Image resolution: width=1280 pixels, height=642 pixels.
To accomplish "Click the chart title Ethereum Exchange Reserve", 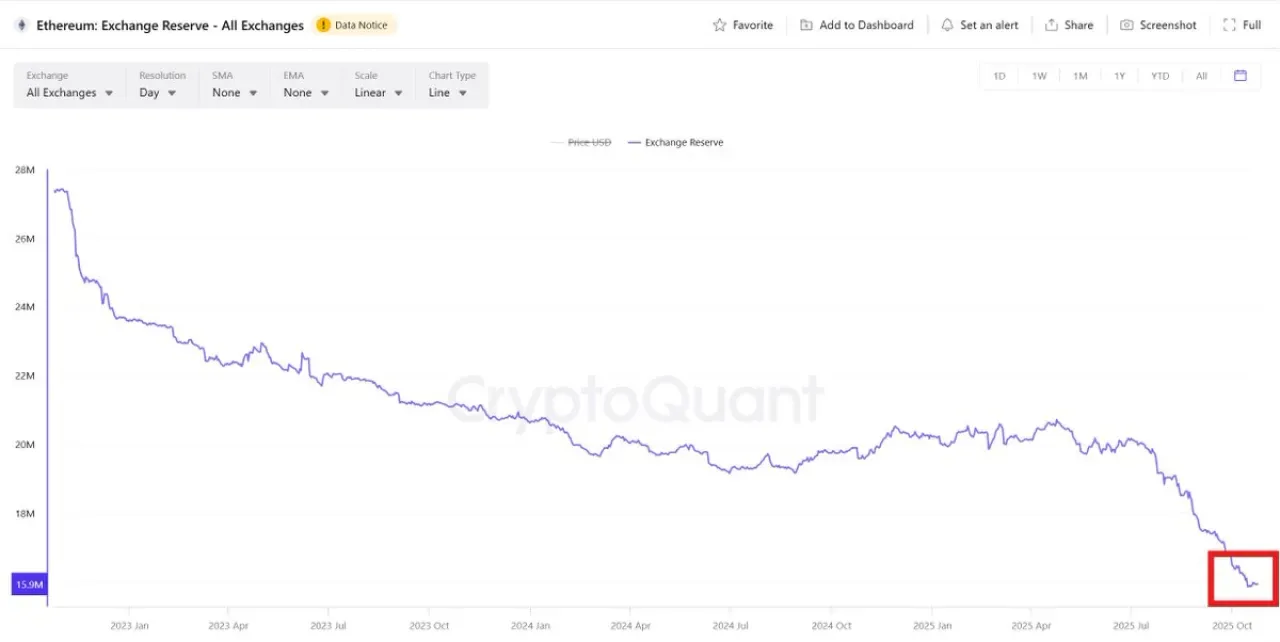I will point(170,25).
